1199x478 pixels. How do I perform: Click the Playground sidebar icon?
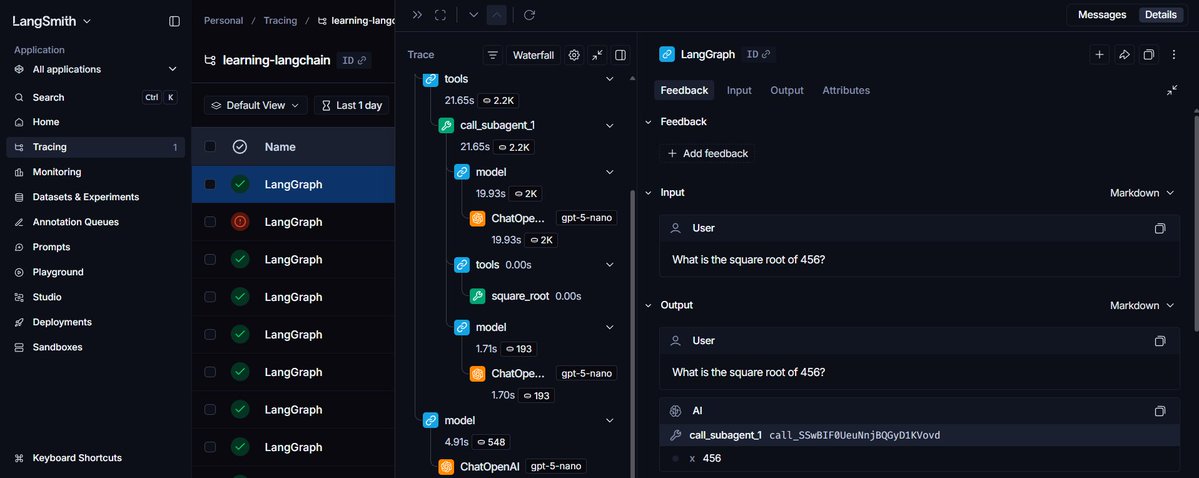pyautogui.click(x=19, y=272)
